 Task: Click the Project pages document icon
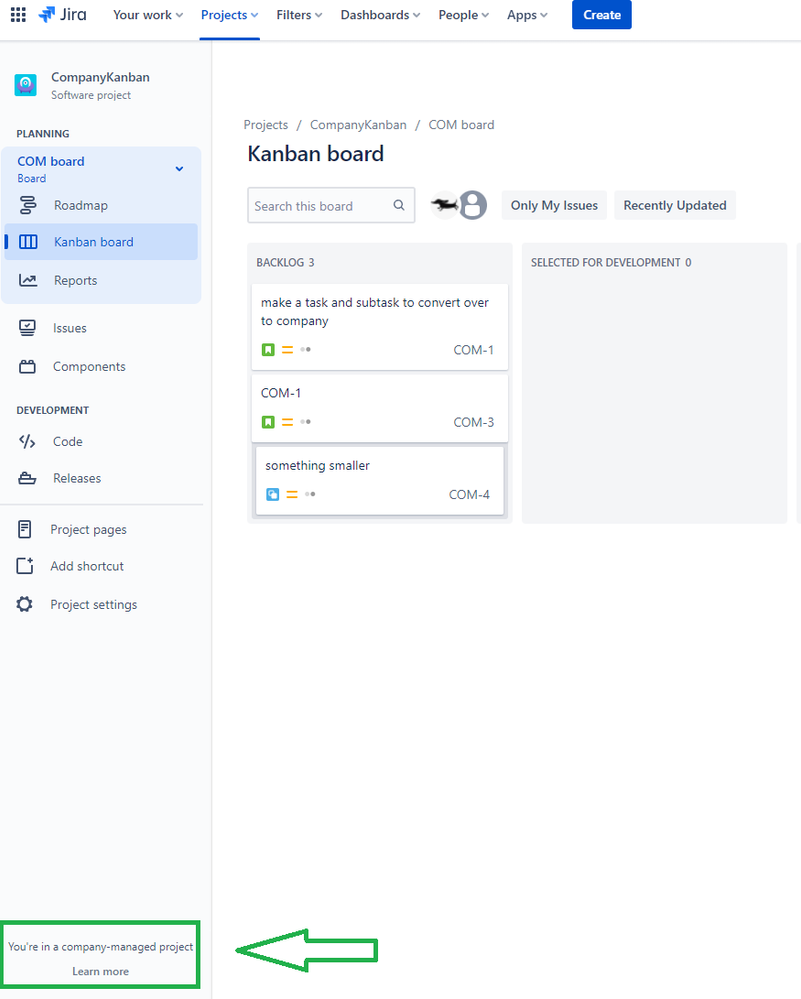[25, 529]
